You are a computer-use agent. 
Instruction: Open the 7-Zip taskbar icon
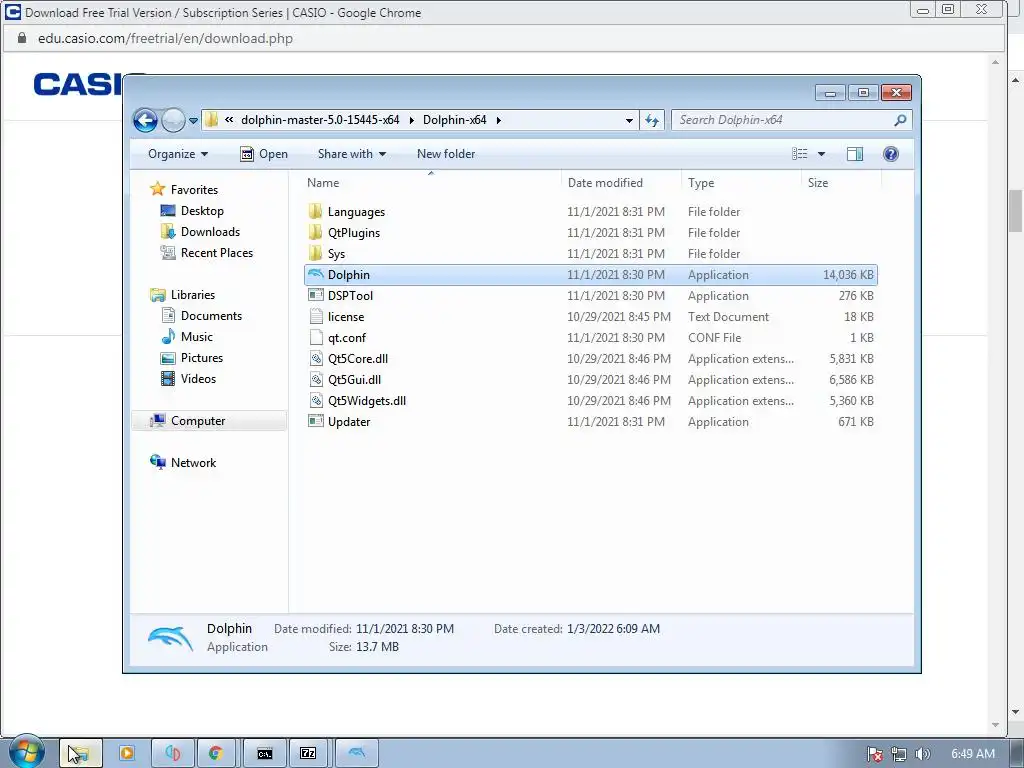point(308,753)
